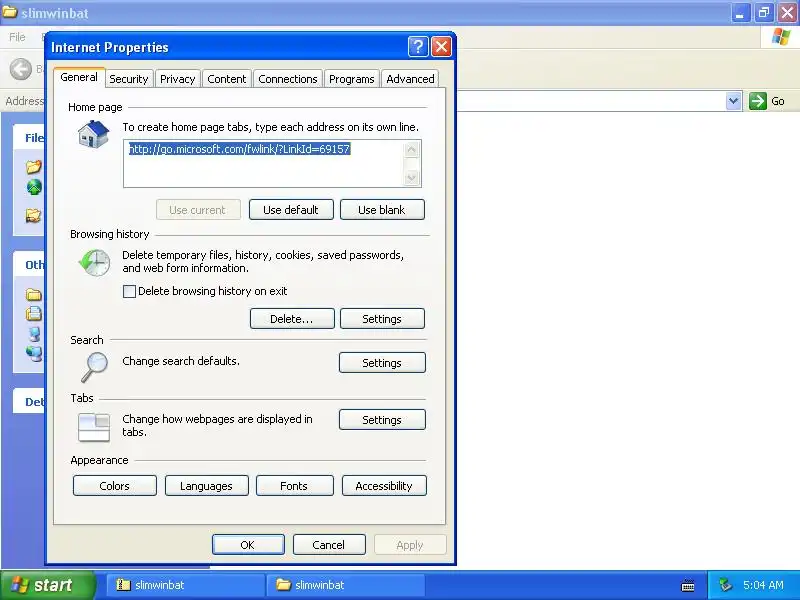Click the folder icon in slimwinbat title bar

click(10, 12)
